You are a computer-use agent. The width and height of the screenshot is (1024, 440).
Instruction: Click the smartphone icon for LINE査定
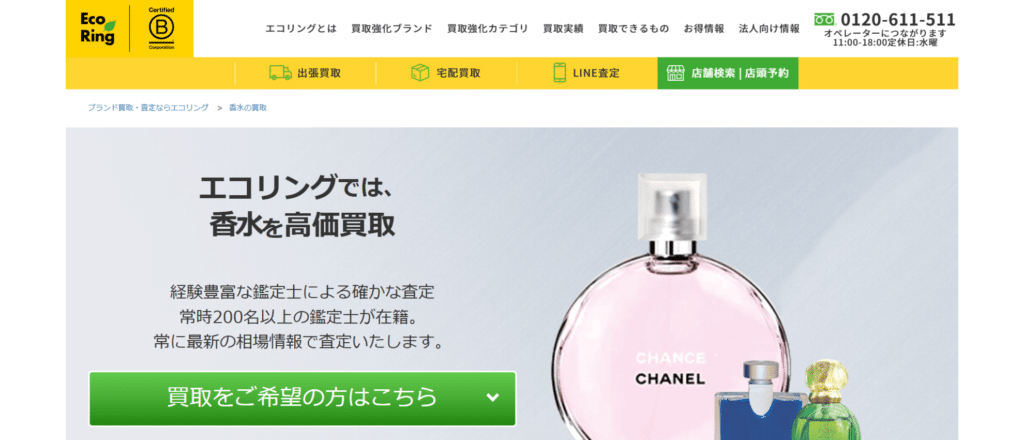560,73
